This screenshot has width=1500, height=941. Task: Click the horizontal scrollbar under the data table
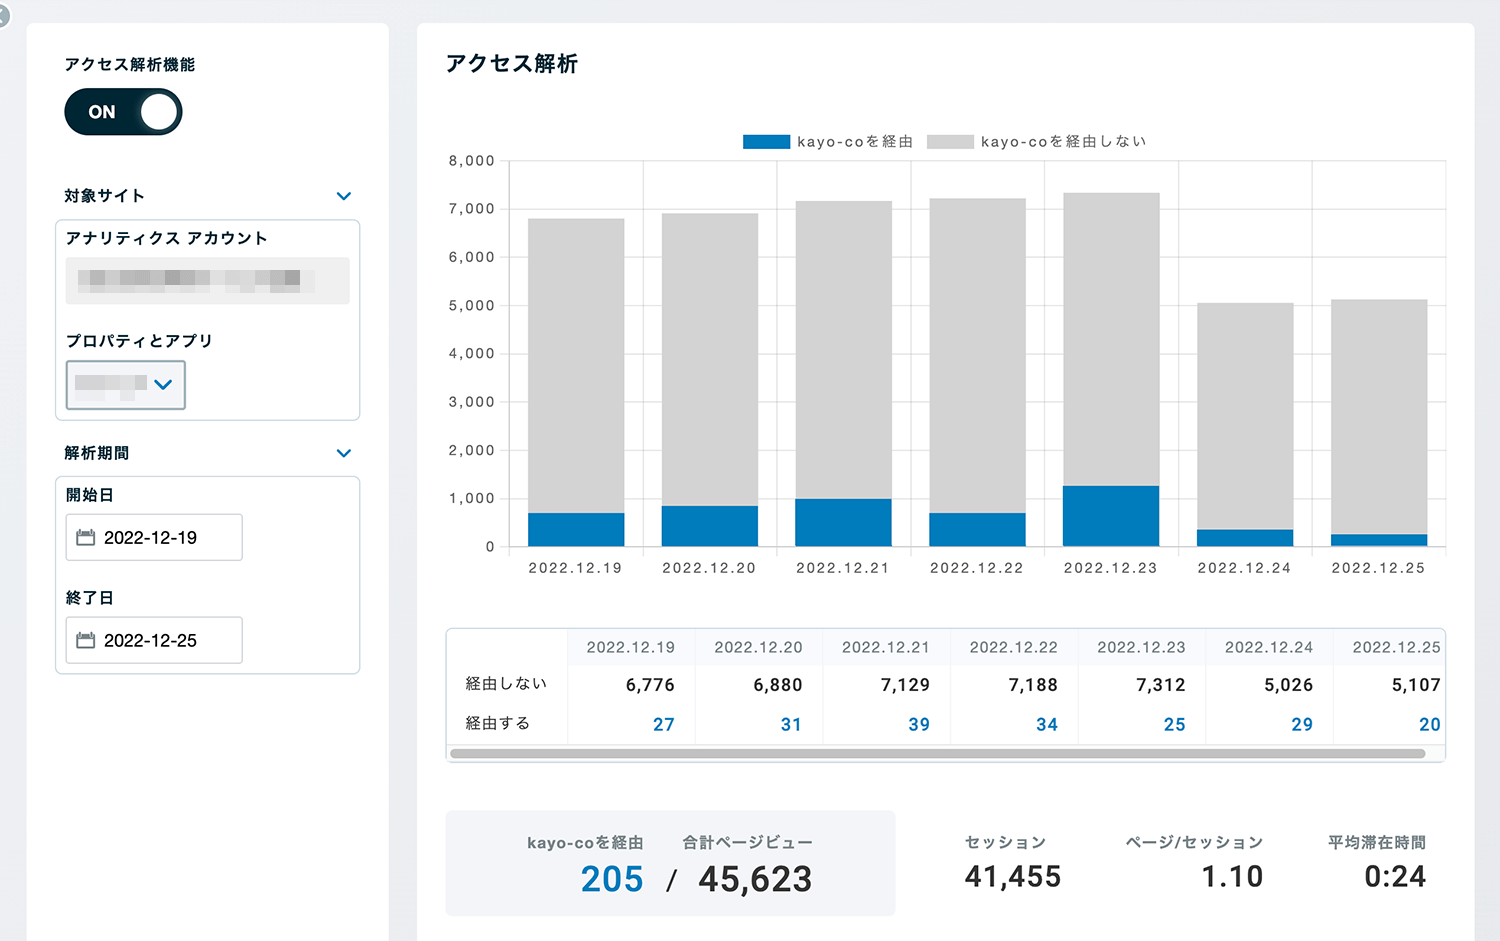pyautogui.click(x=937, y=754)
